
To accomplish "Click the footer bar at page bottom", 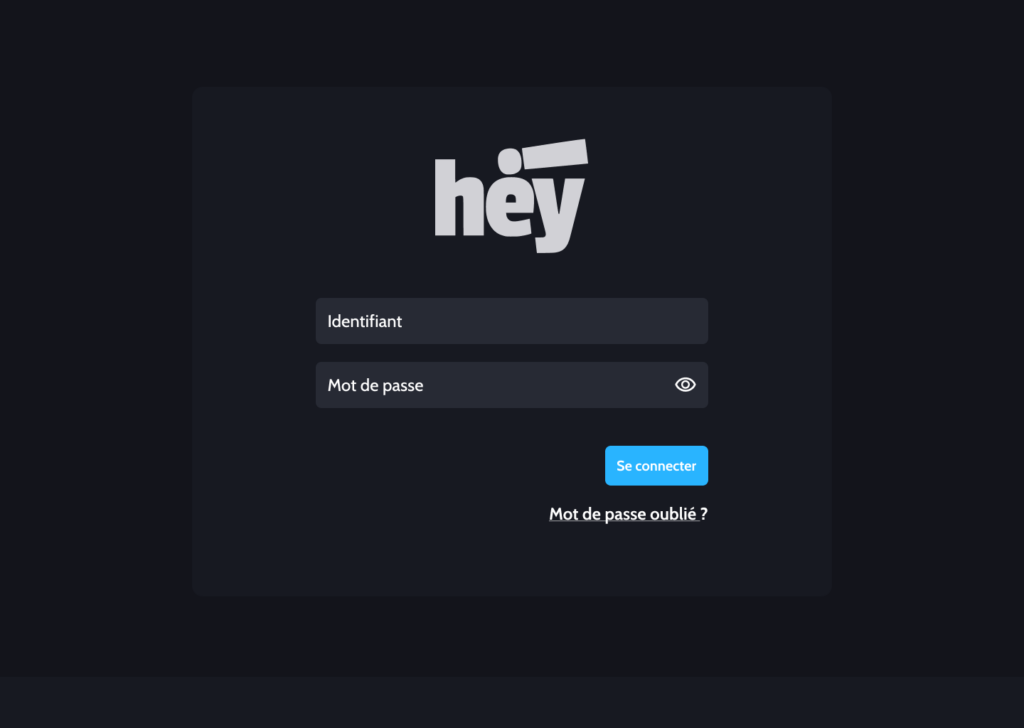I will pos(512,702).
